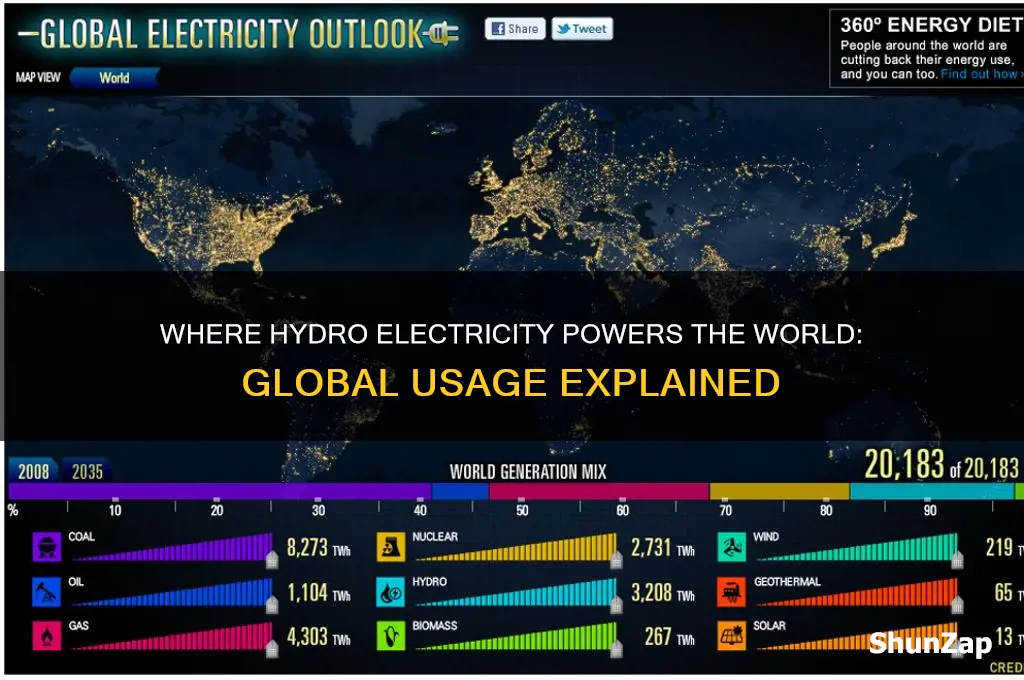Click the 1,104 TWh oil value
Viewport: 1024px width, 680px height.
(x=319, y=592)
